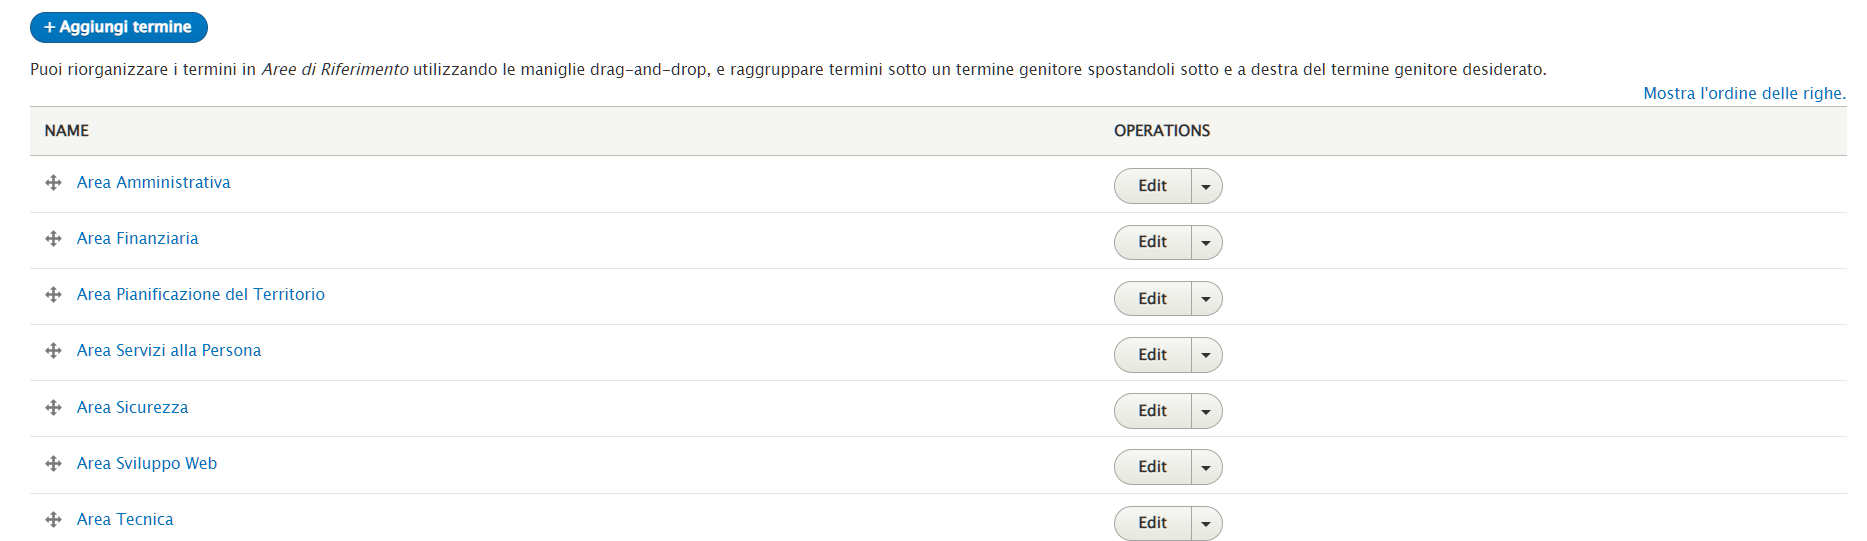Open operations dropdown for Area Tecnica
Viewport: 1867px width, 541px height.
tap(1206, 523)
